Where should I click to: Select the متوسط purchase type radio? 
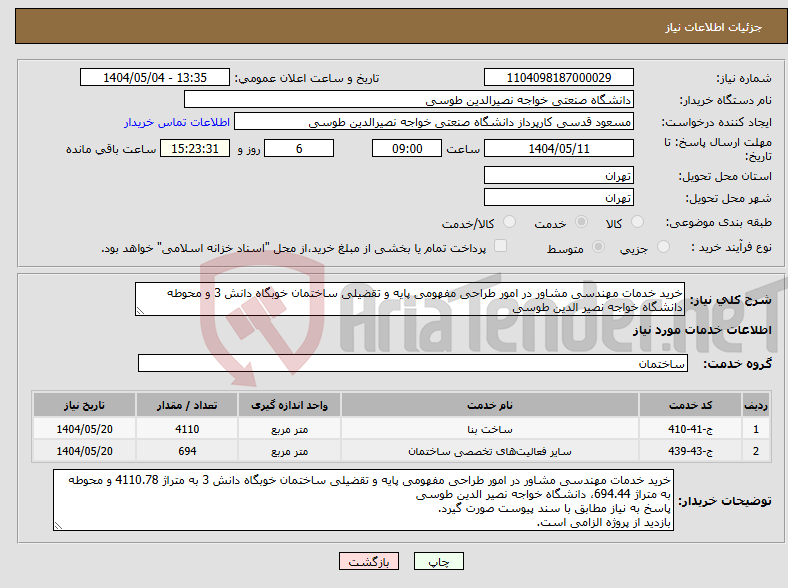pos(598,246)
